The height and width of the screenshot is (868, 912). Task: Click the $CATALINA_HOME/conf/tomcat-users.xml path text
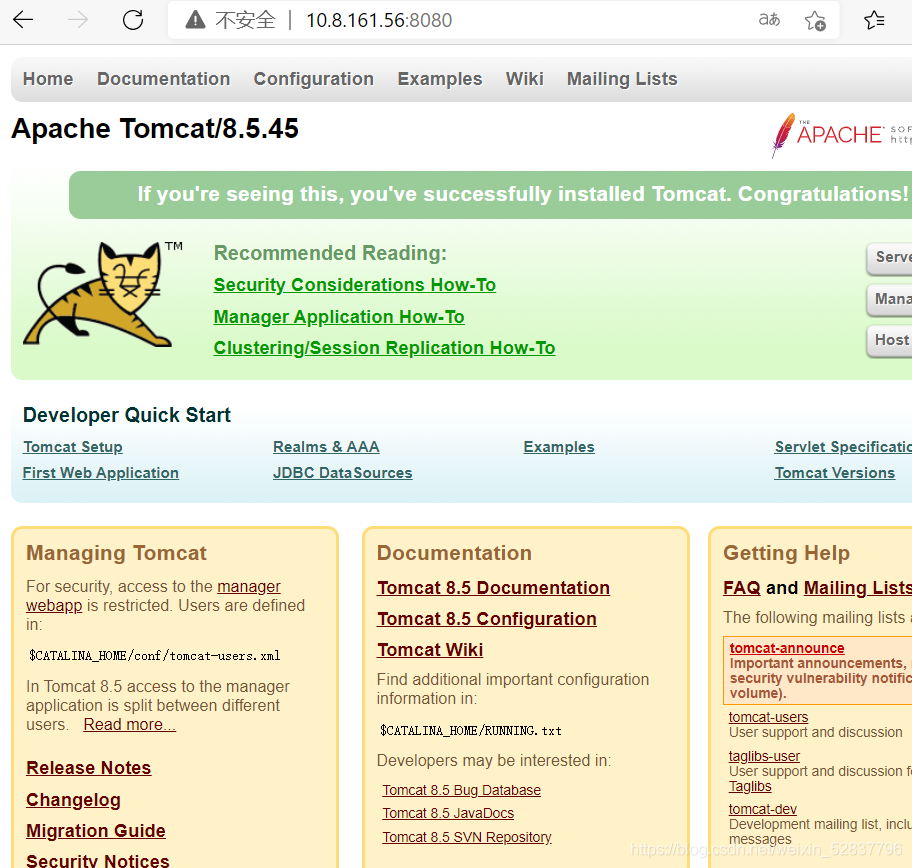pos(155,656)
